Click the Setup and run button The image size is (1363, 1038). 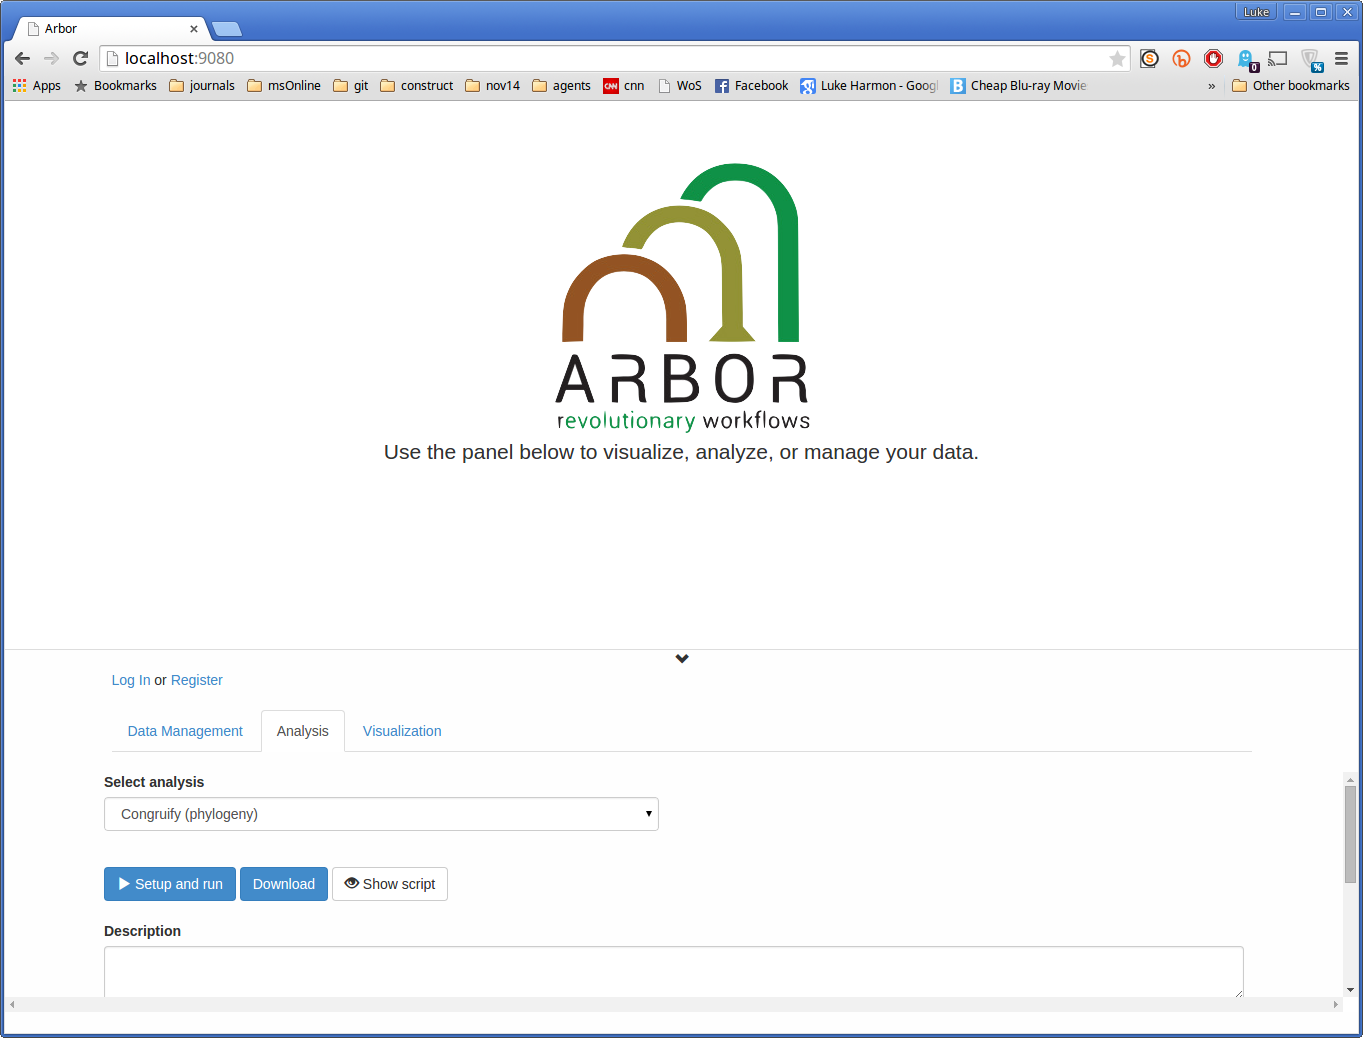click(170, 884)
